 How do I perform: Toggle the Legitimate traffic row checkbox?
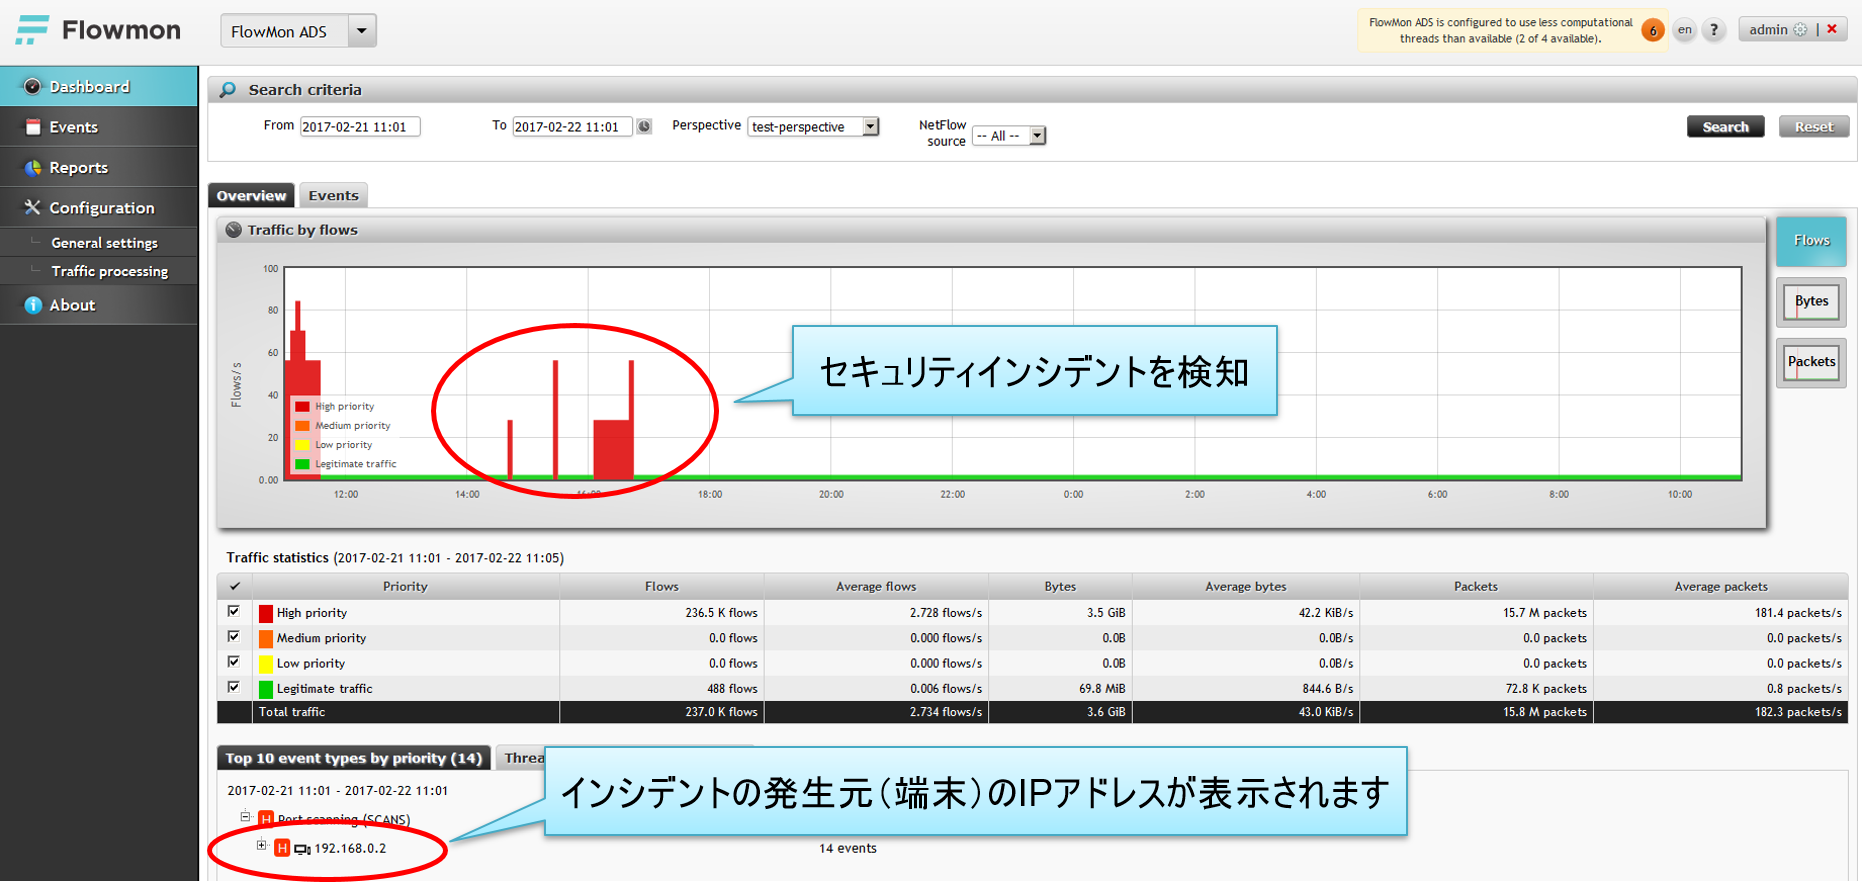[234, 687]
